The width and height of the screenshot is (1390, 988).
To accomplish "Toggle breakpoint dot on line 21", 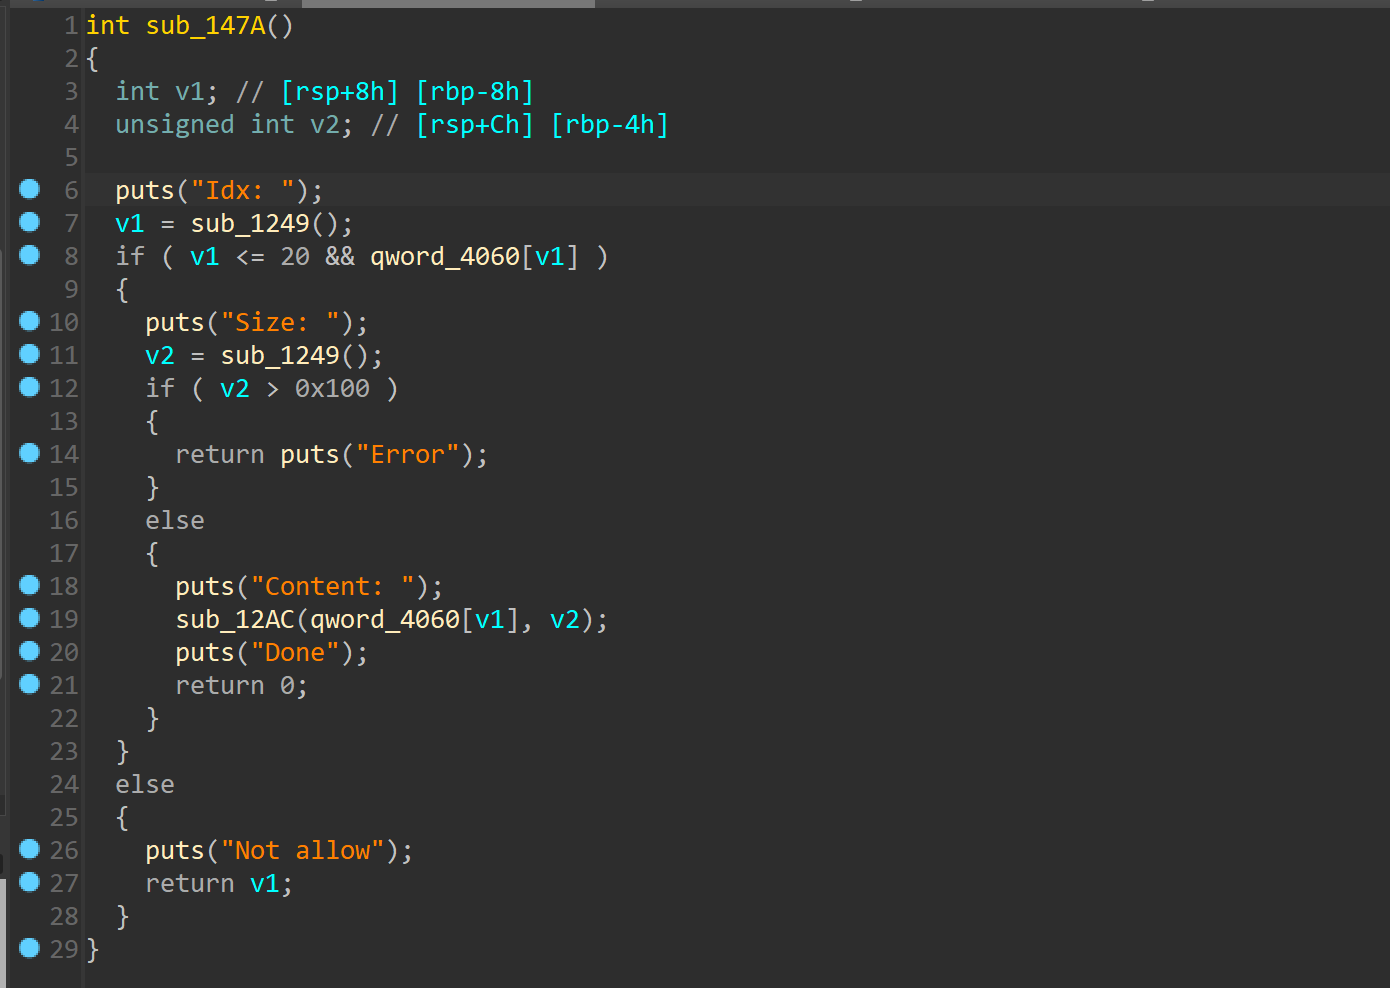I will point(30,684).
